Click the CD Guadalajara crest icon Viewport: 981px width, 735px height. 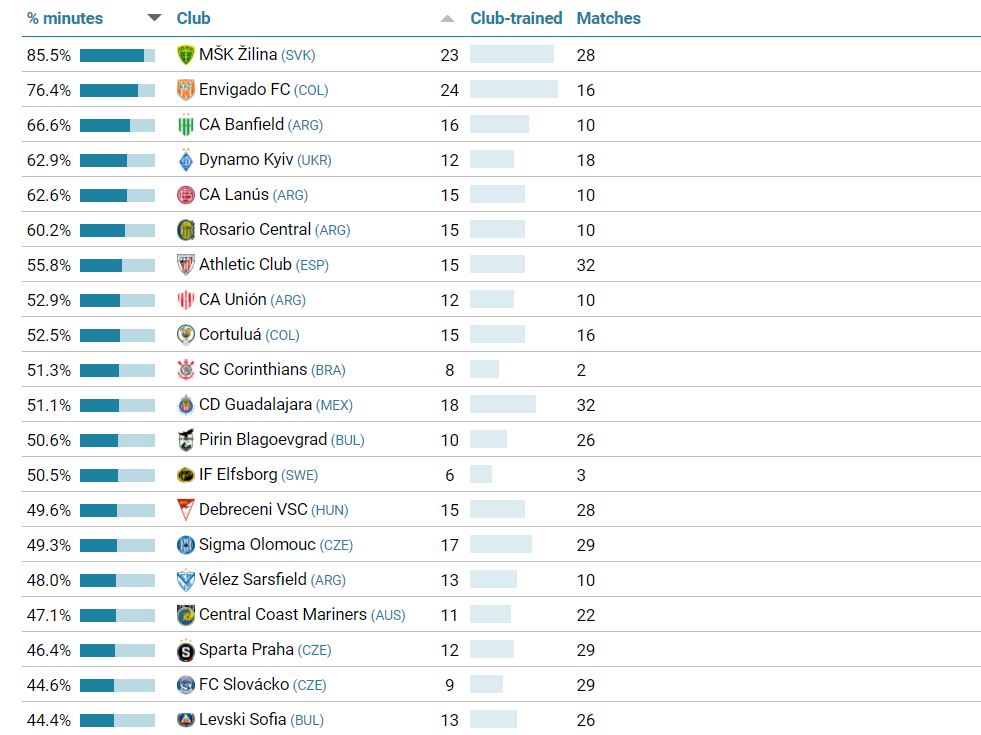(x=185, y=405)
